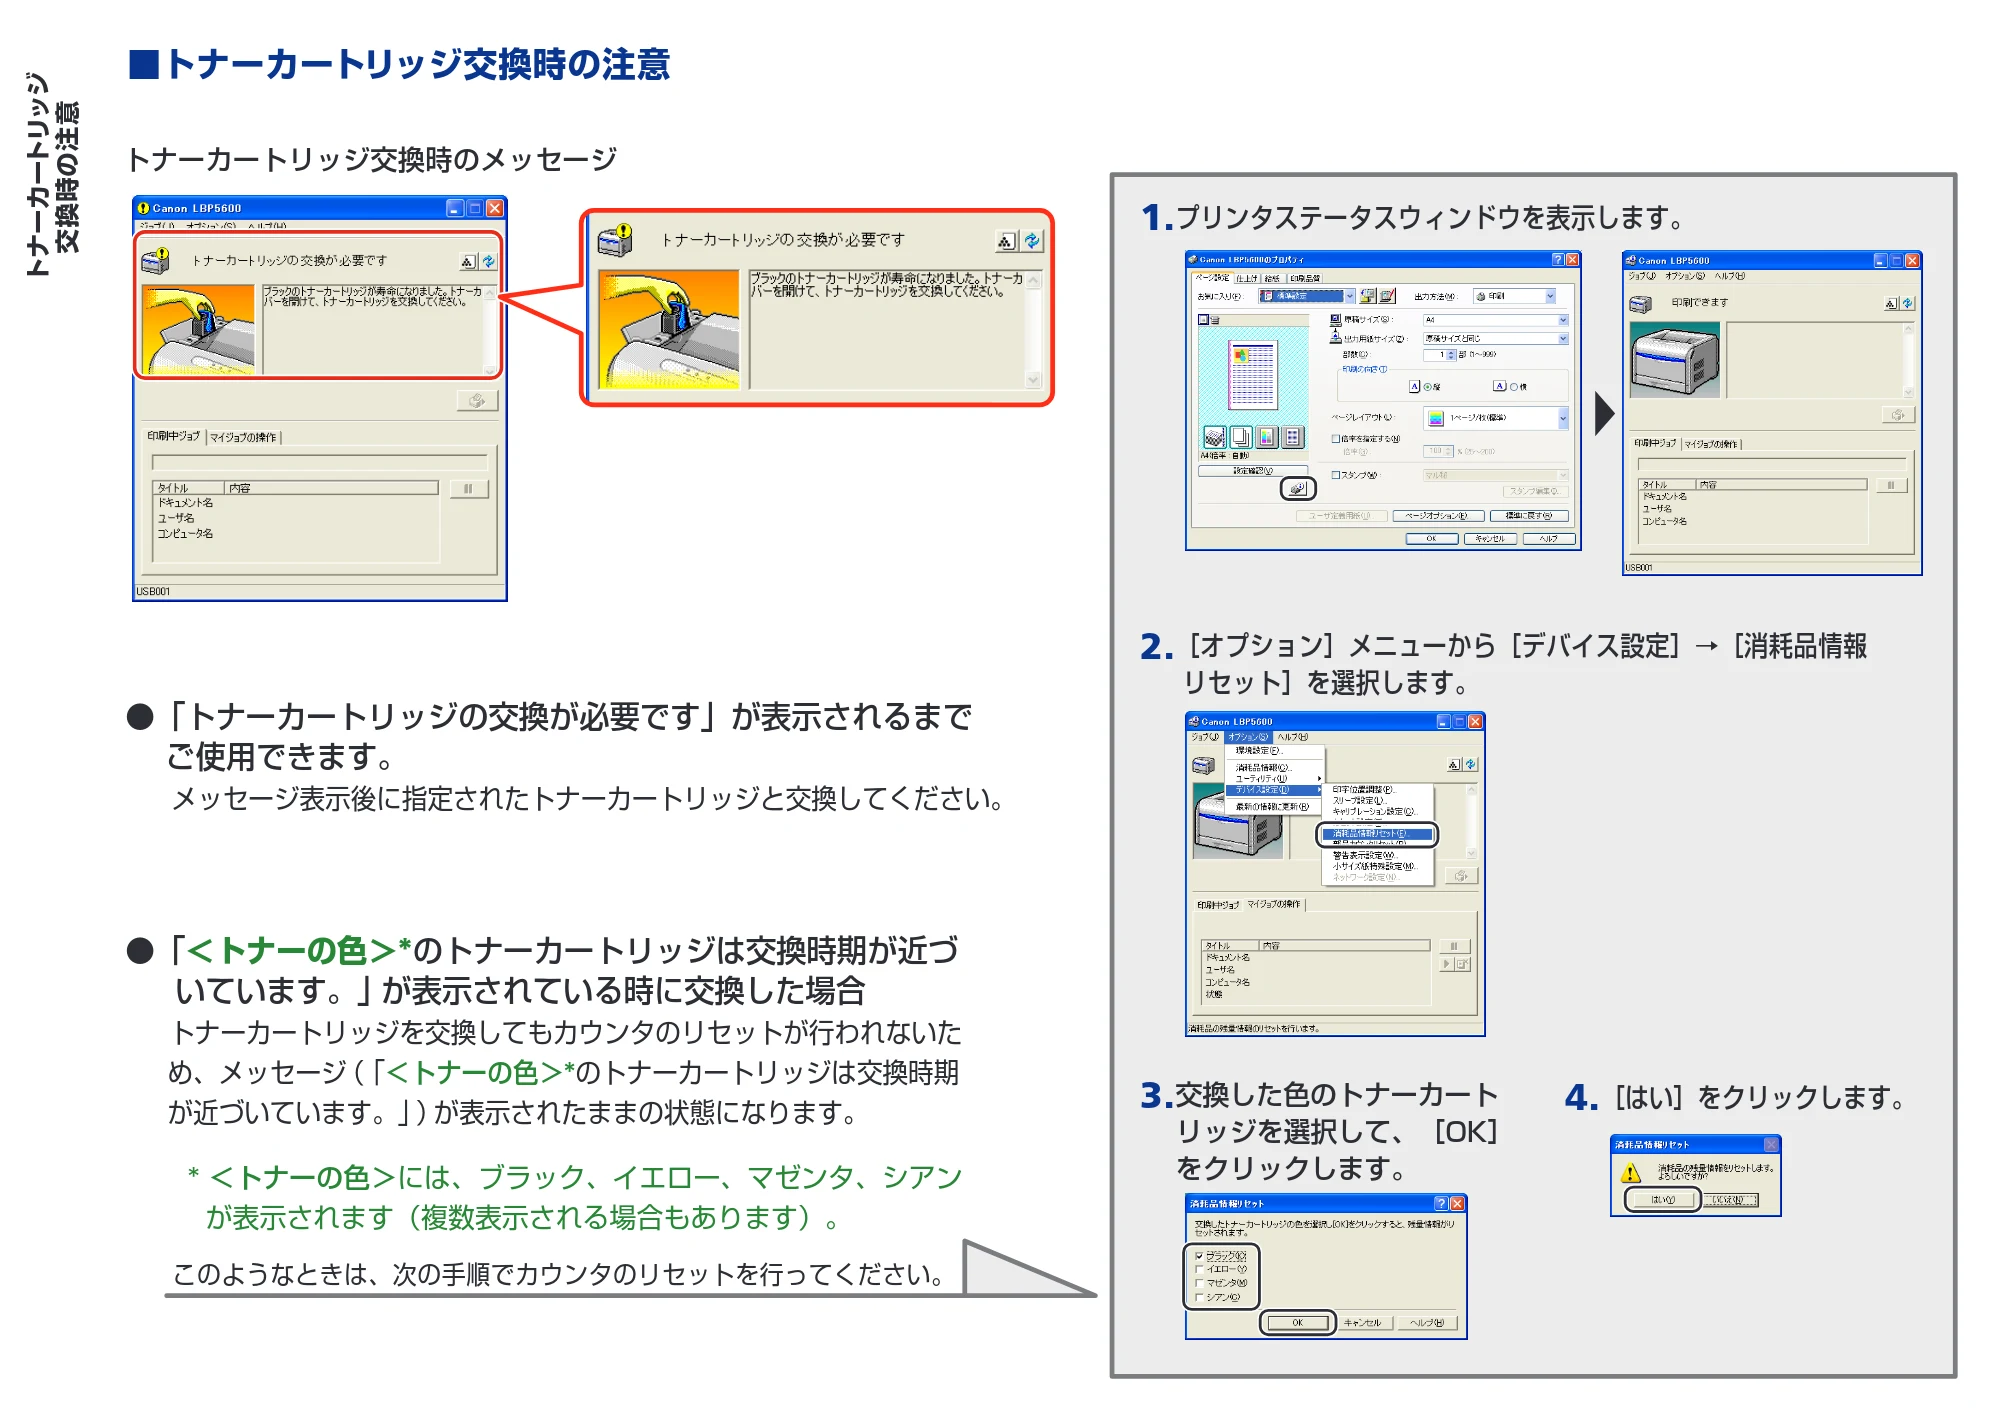Click the refresh icon in the 印刷できます status window

pos(1907,303)
